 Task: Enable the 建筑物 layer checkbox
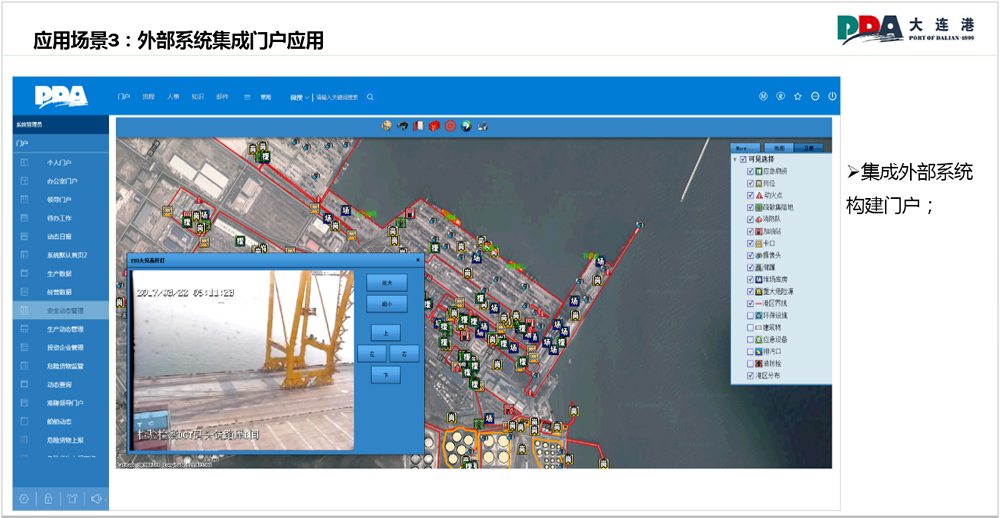751,327
